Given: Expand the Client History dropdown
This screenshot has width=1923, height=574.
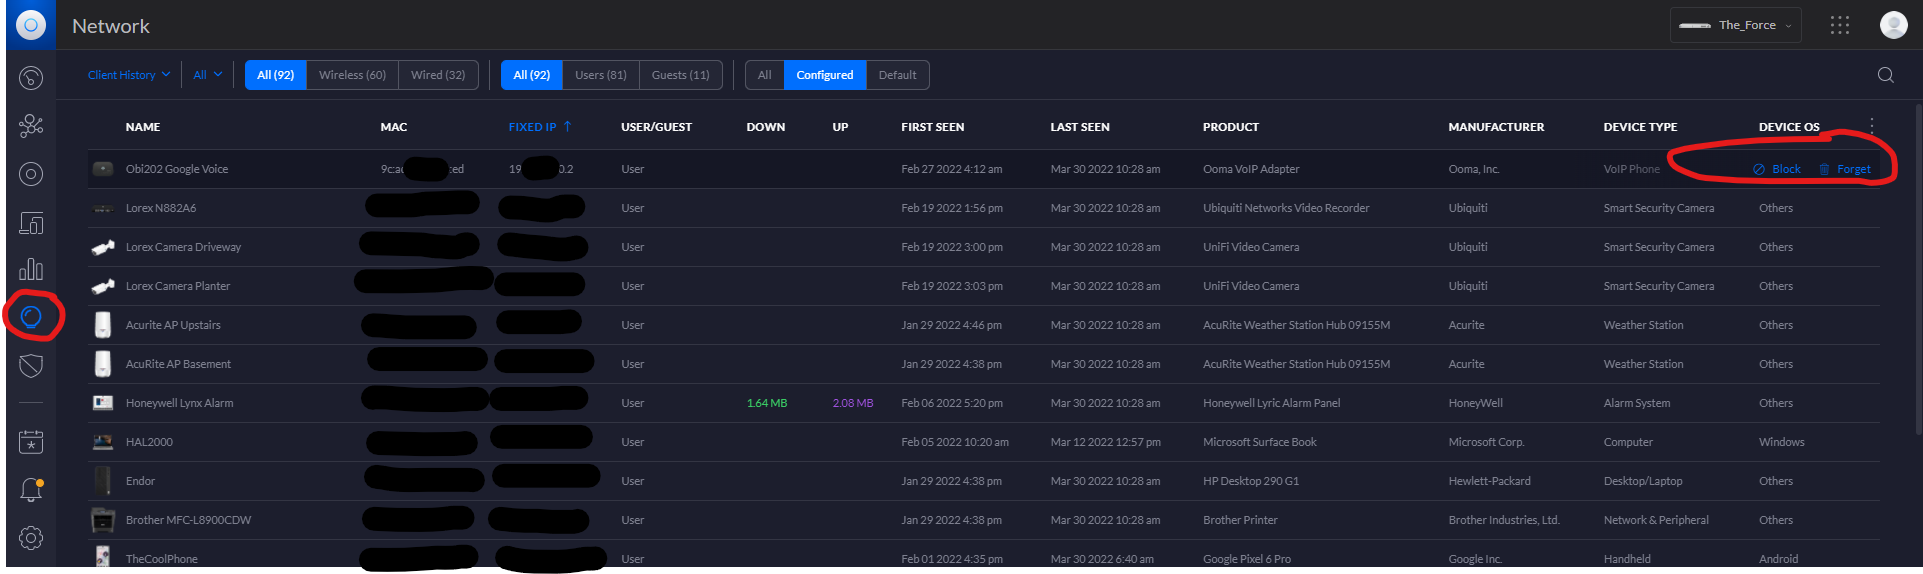Looking at the screenshot, I should [x=128, y=75].
